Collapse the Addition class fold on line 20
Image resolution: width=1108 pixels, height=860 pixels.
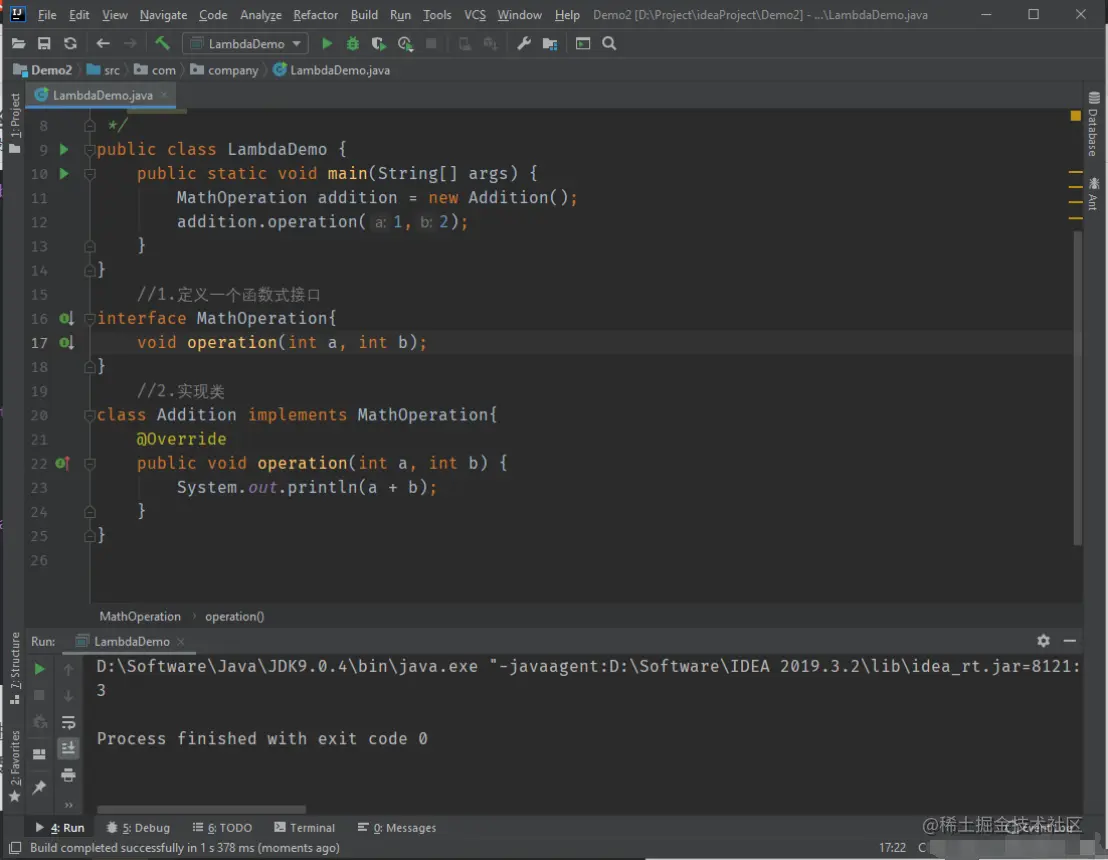point(90,416)
